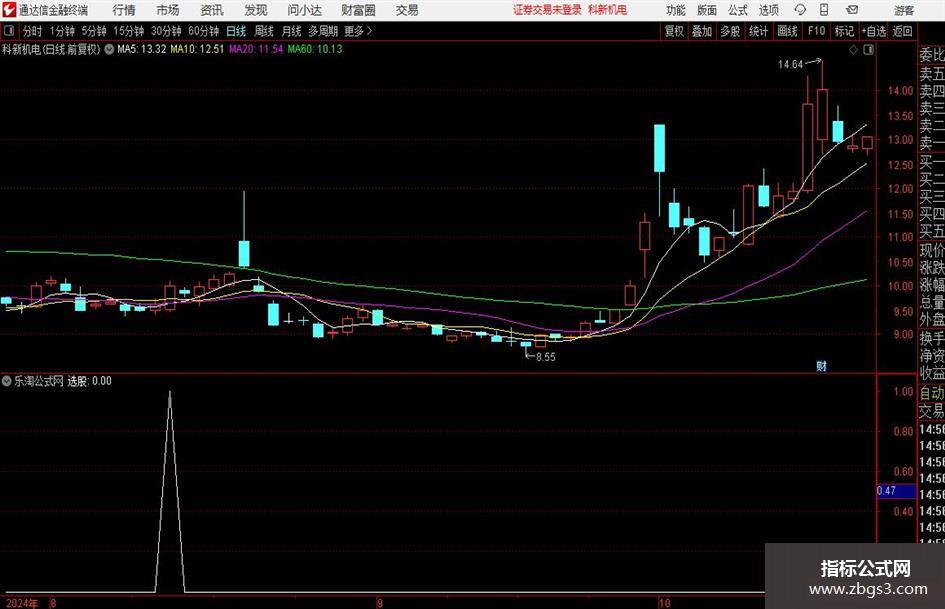Click the 标记 toolbar button

coord(844,31)
